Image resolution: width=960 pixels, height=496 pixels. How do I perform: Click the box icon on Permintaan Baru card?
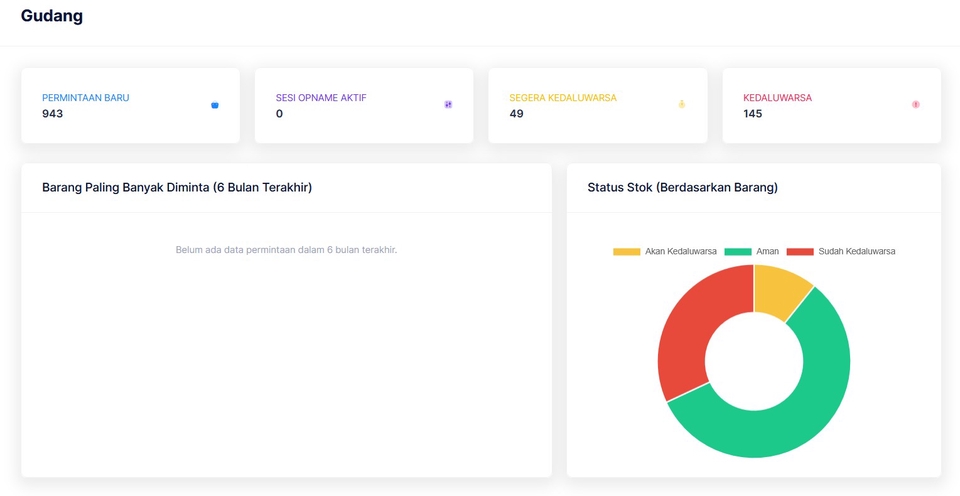point(215,105)
